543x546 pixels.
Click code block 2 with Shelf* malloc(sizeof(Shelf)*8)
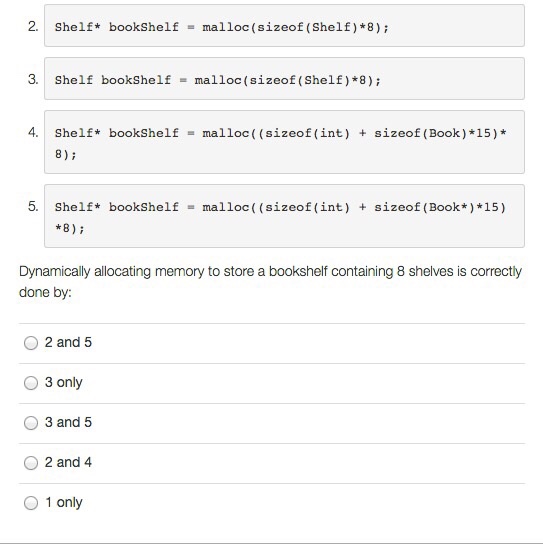(x=284, y=25)
